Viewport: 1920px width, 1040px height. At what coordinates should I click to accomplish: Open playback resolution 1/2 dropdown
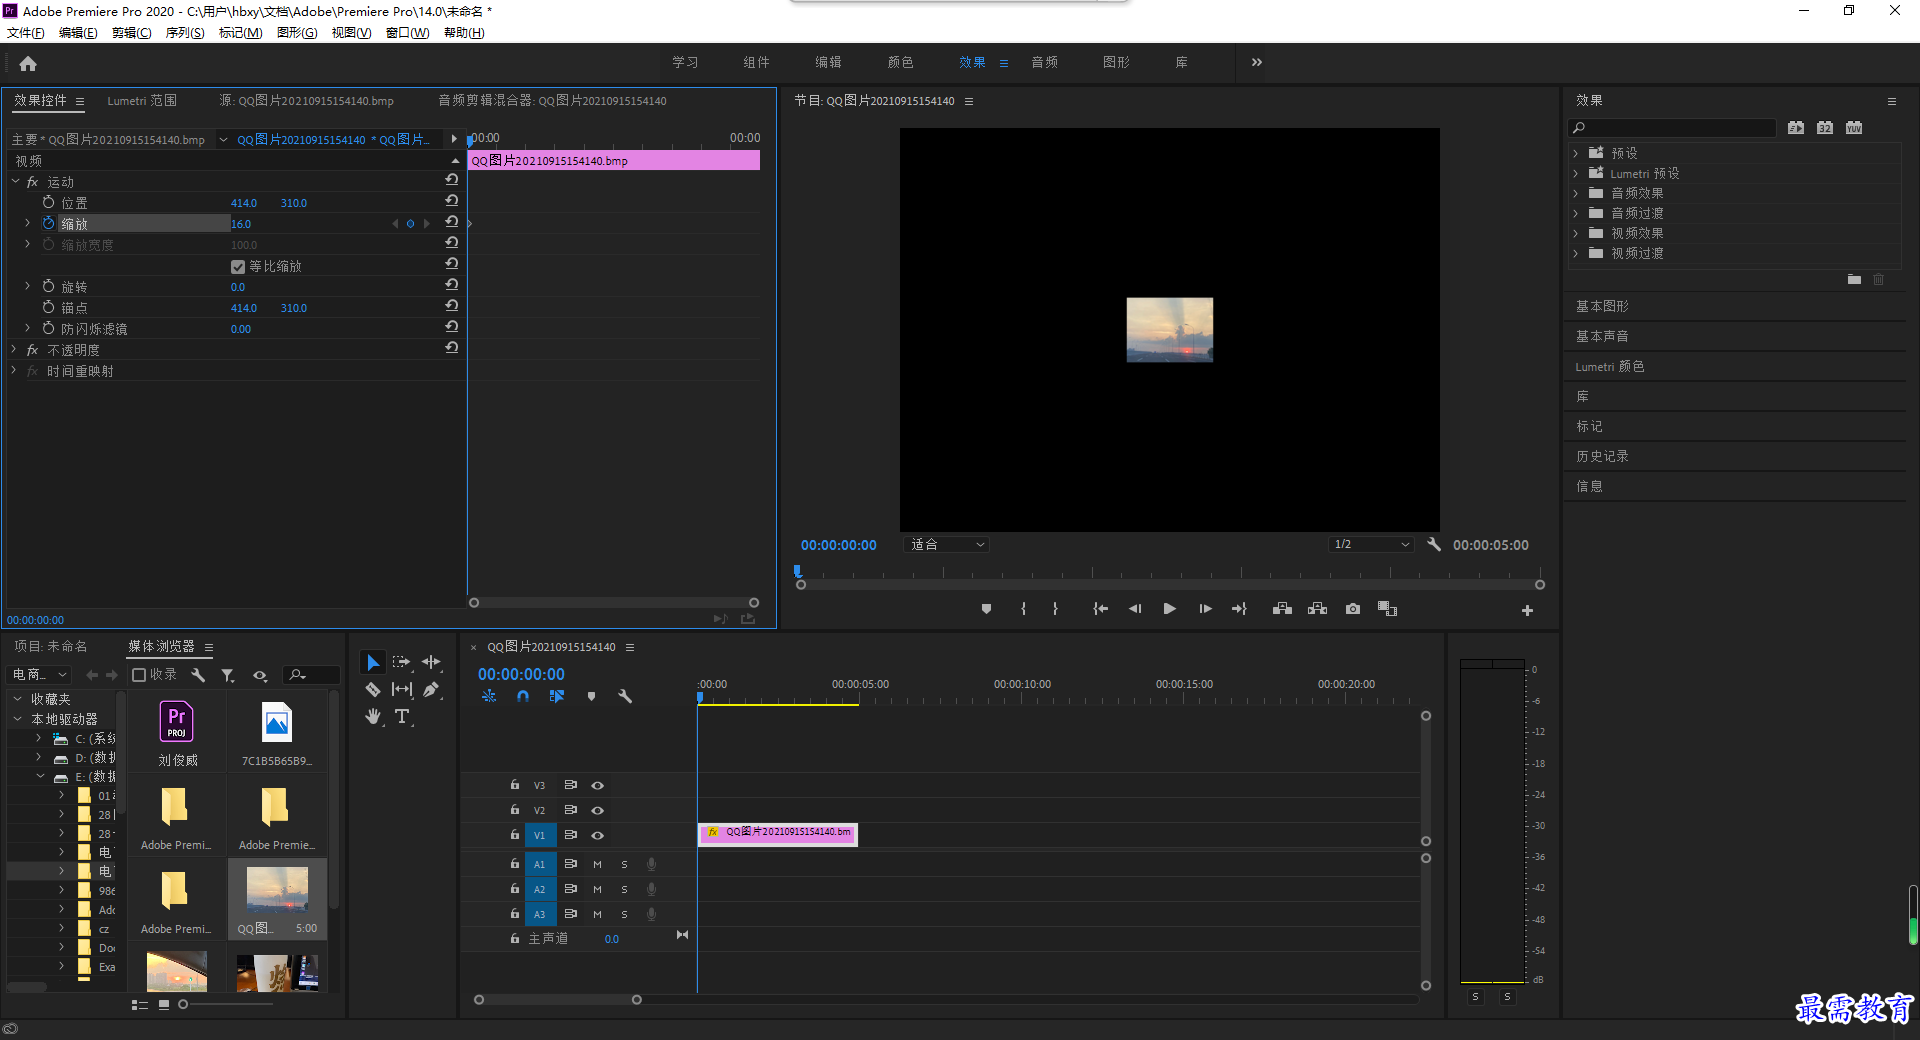(x=1371, y=544)
